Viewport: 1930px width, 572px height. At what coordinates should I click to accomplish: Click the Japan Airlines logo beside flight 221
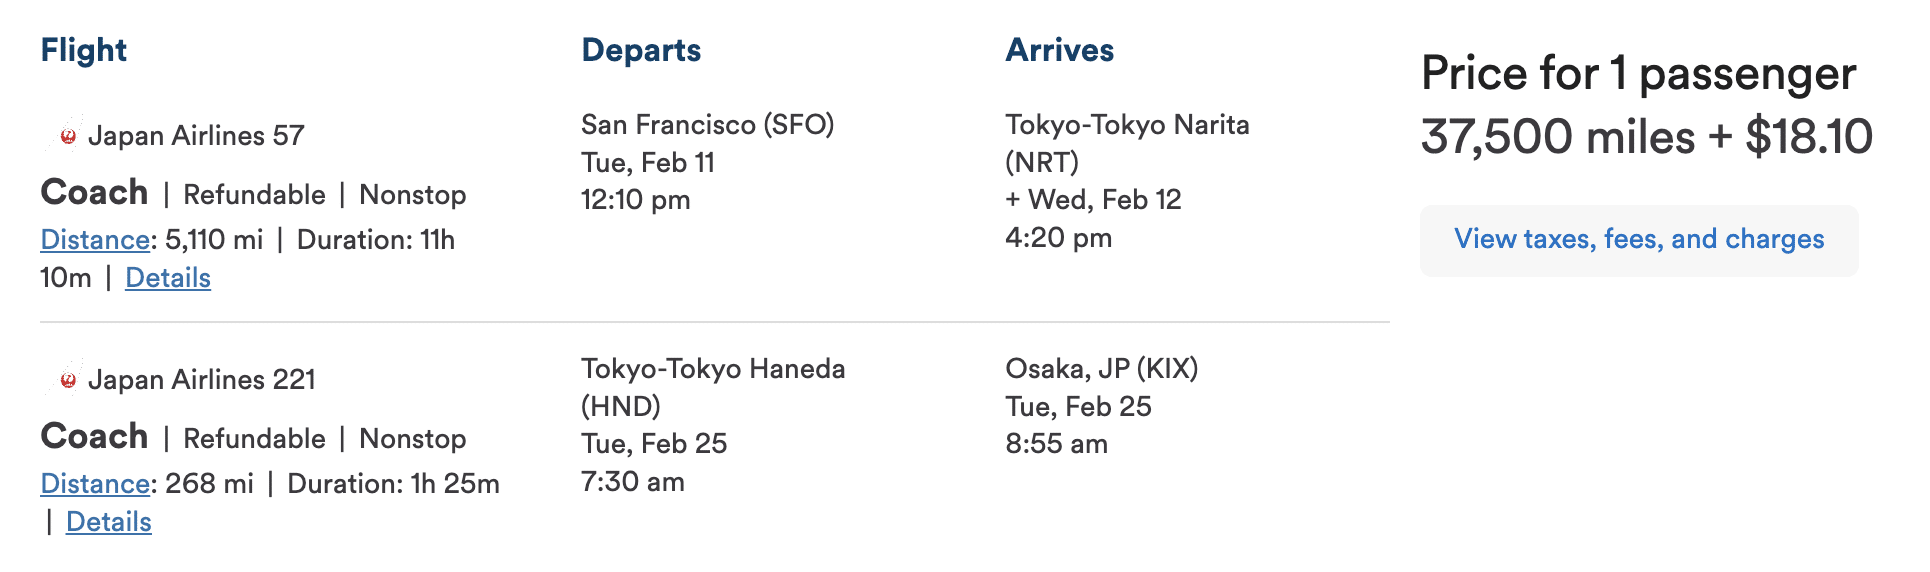point(67,379)
